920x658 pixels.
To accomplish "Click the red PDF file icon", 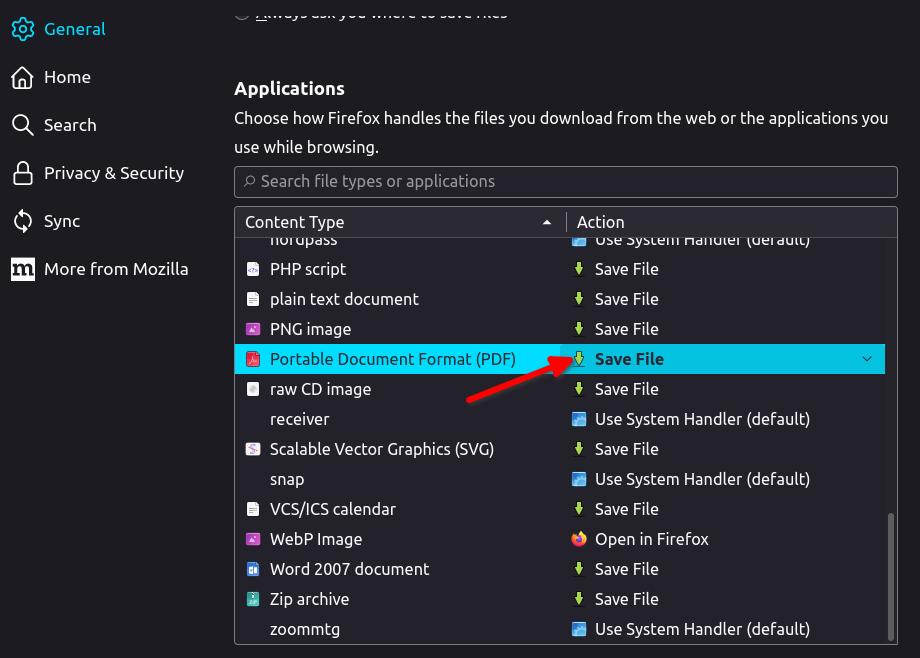I will (253, 359).
